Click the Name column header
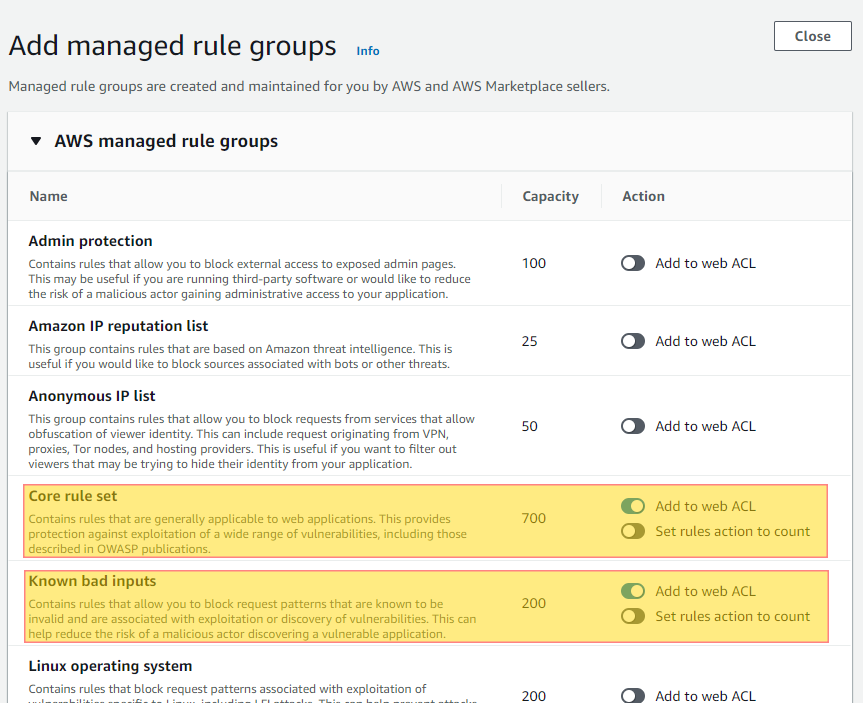Image resolution: width=863 pixels, height=703 pixels. tap(48, 196)
